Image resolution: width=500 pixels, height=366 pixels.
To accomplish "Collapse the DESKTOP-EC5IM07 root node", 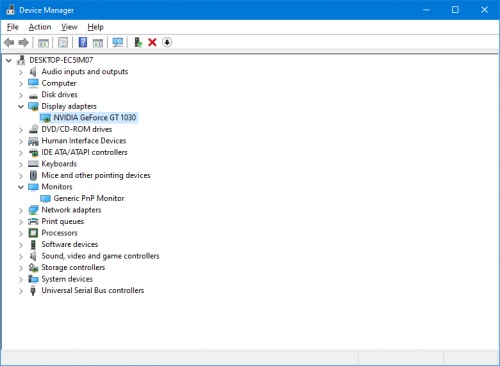I will point(9,60).
